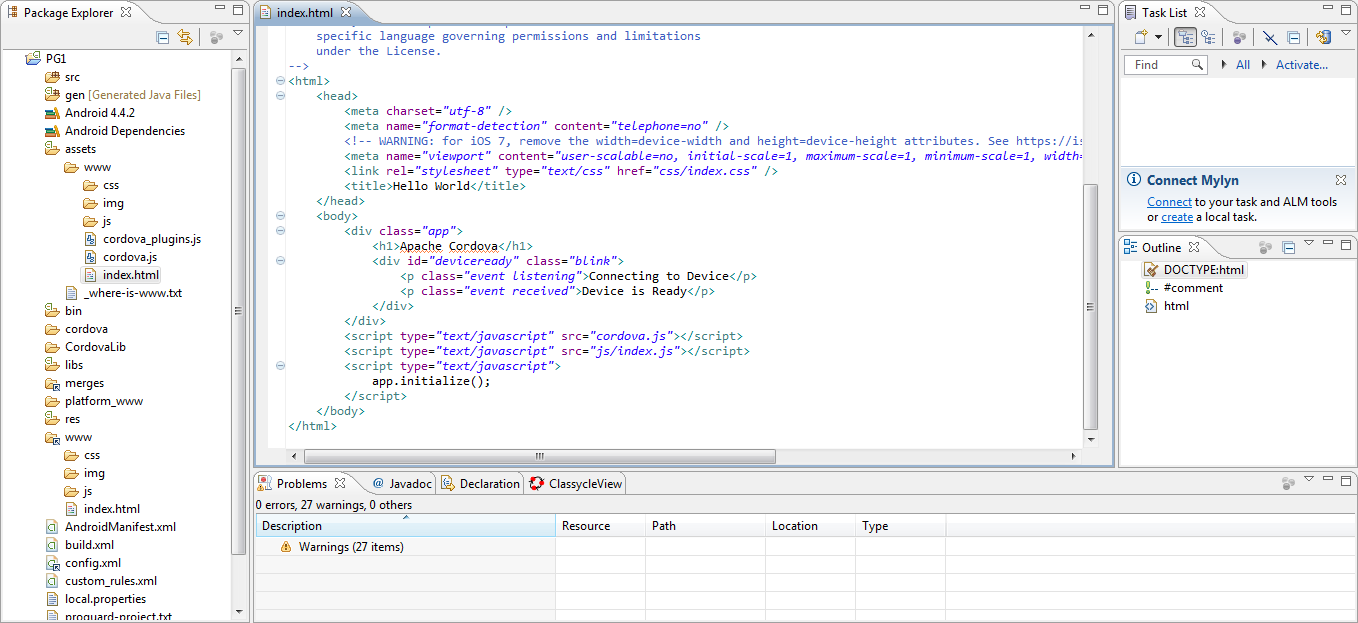Collapse the <body> code fold
This screenshot has height=623, width=1358.
280,216
